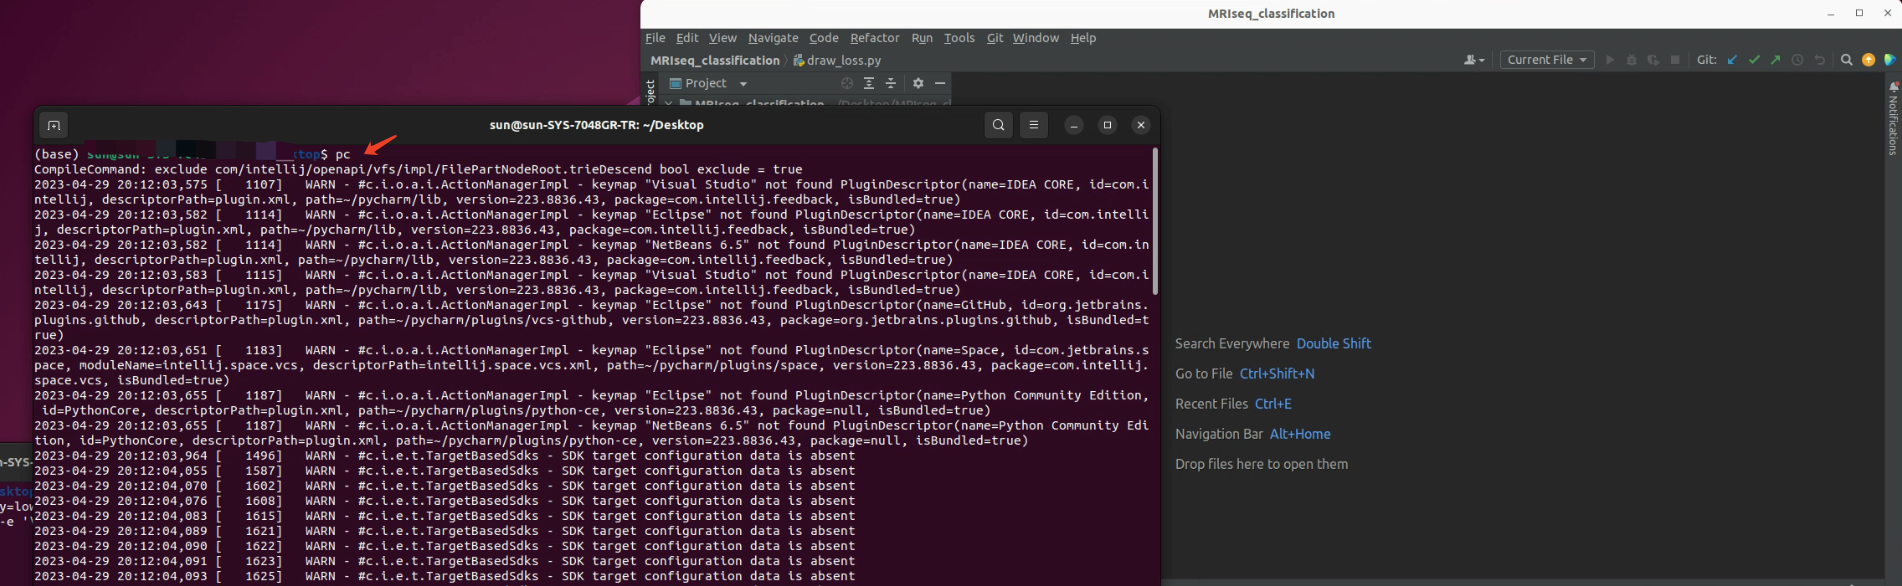Open the File menu
1902x586 pixels.
tap(655, 38)
